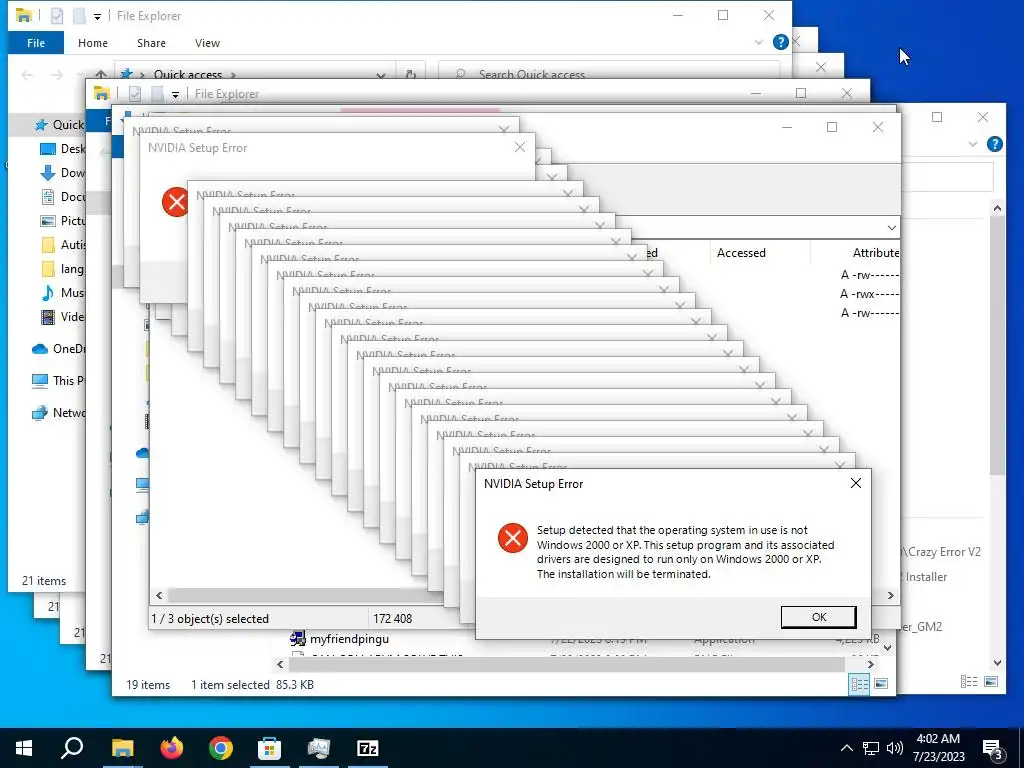Click the Accessed column header

[741, 253]
